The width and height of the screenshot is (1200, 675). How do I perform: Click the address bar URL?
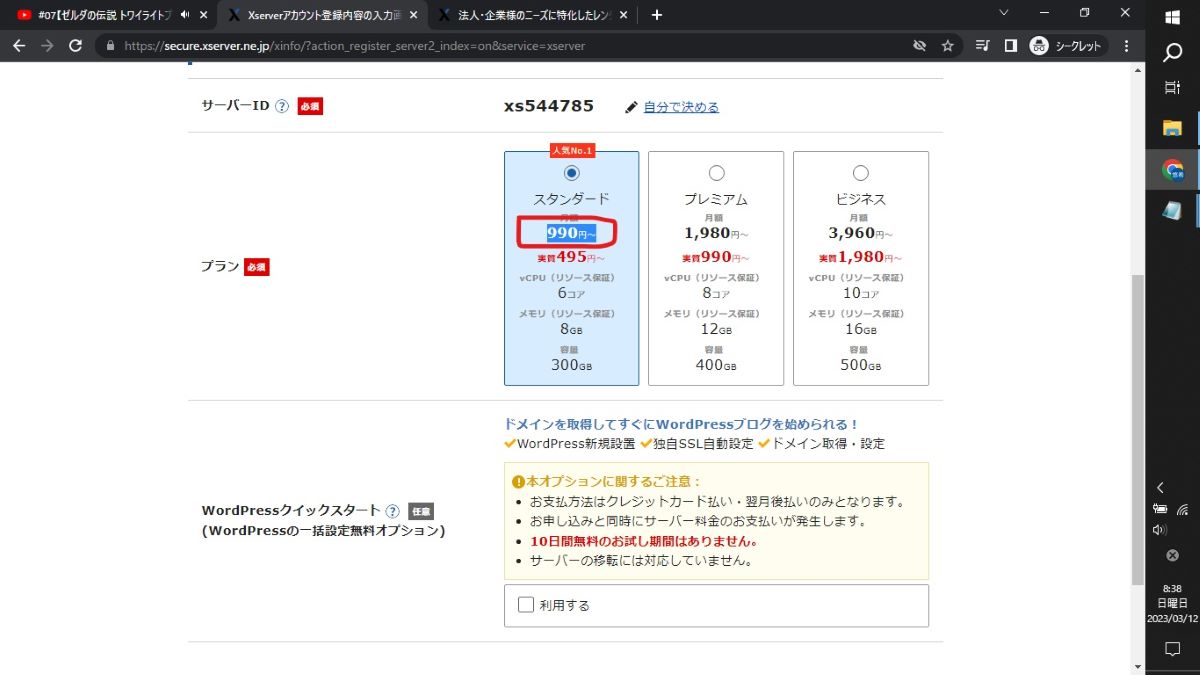pos(355,46)
